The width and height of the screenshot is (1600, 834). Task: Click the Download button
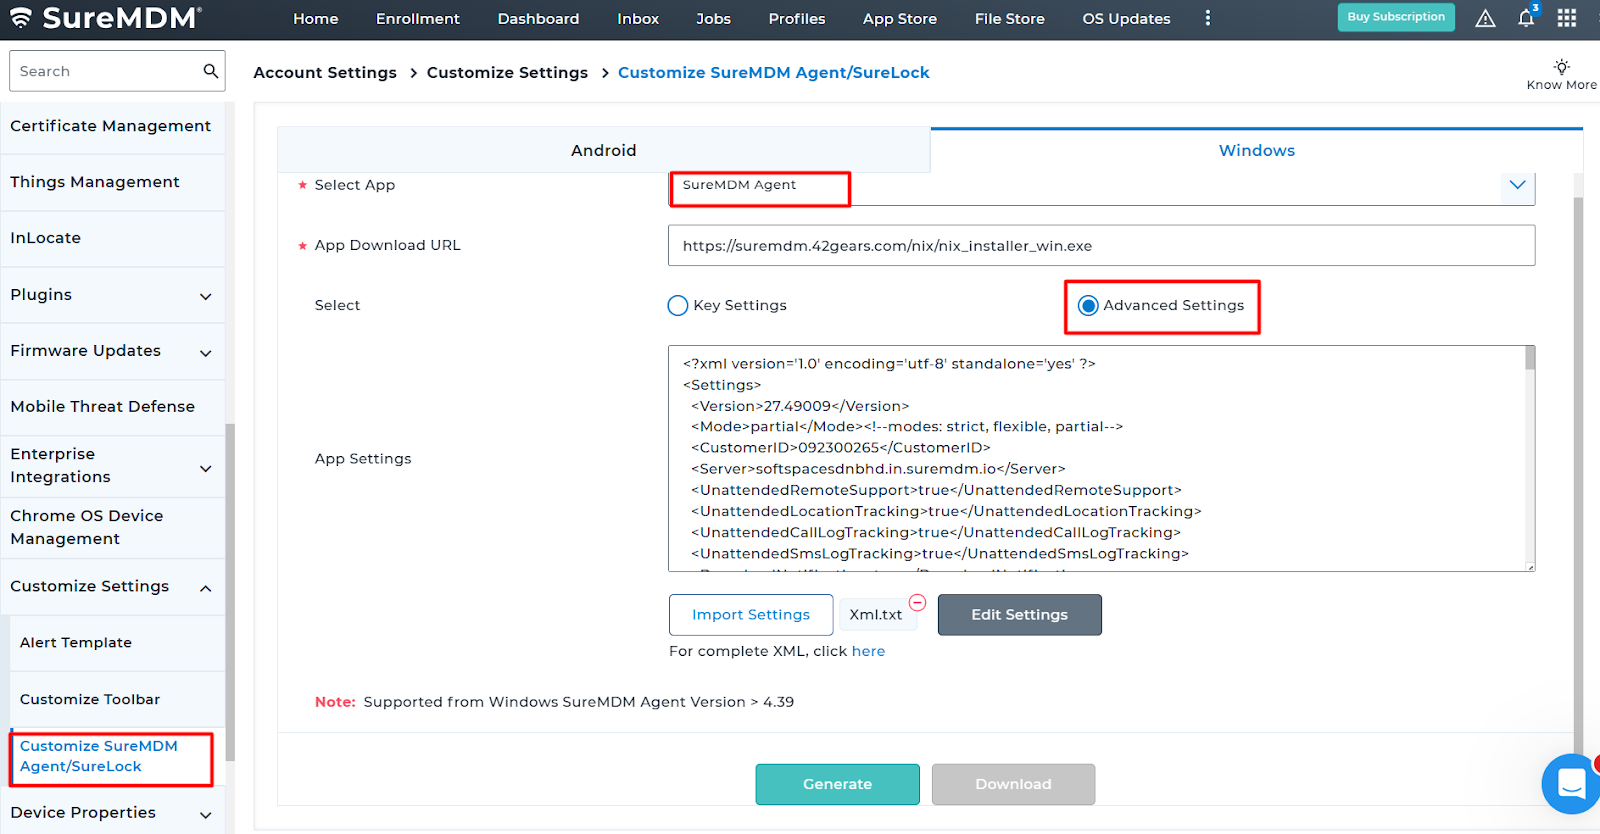coord(1014,784)
